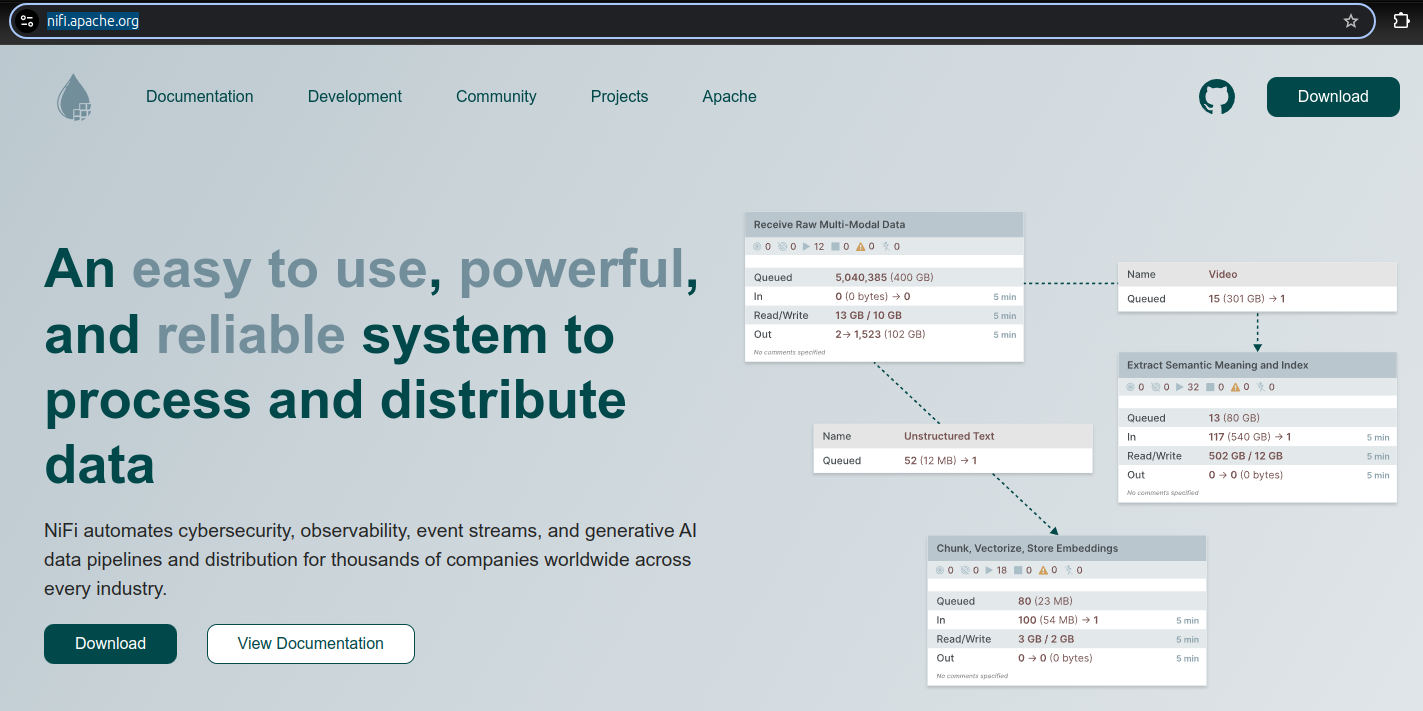Bookmark this page with the star icon
1423x711 pixels.
click(x=1351, y=21)
